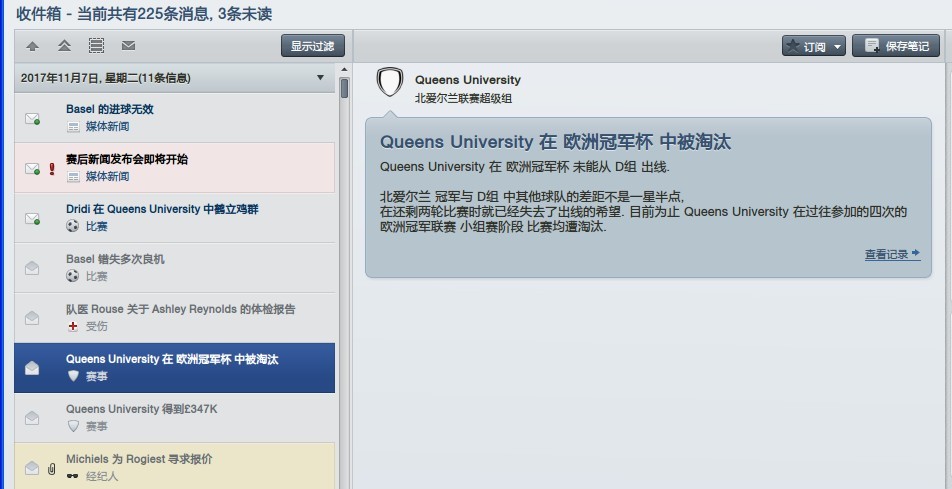
Task: Collapse the 2017年11月7日 date group
Action: pyautogui.click(x=321, y=78)
